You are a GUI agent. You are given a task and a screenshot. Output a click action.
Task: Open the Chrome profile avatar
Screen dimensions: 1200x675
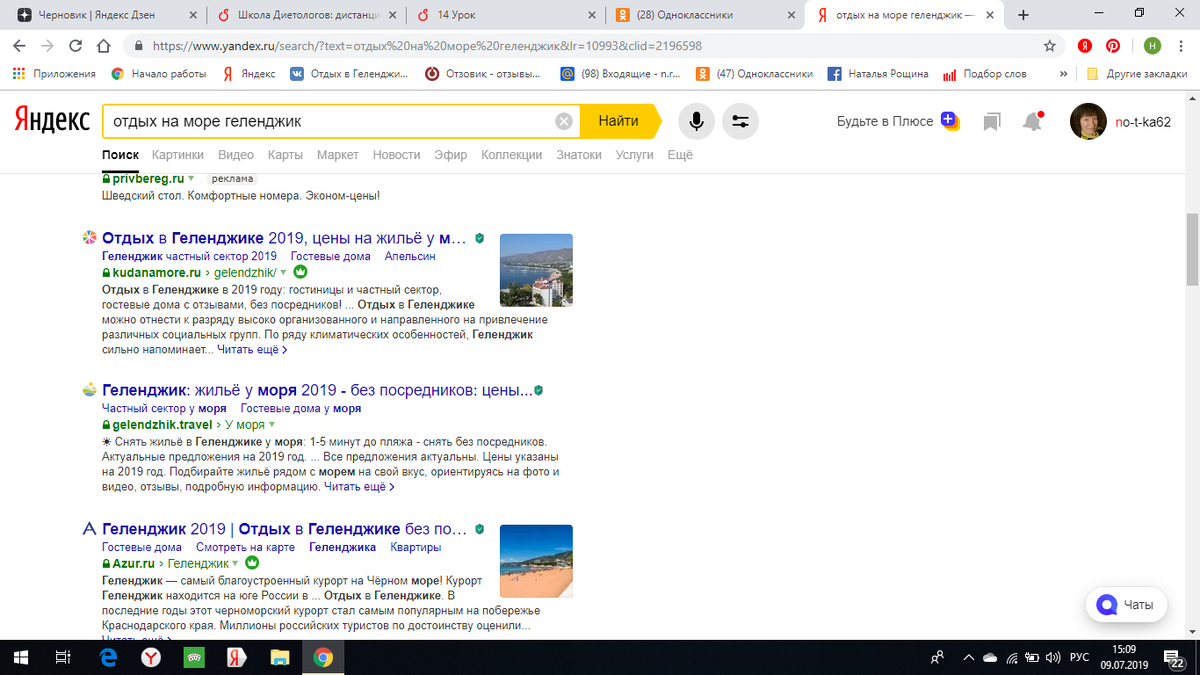pyautogui.click(x=1152, y=46)
